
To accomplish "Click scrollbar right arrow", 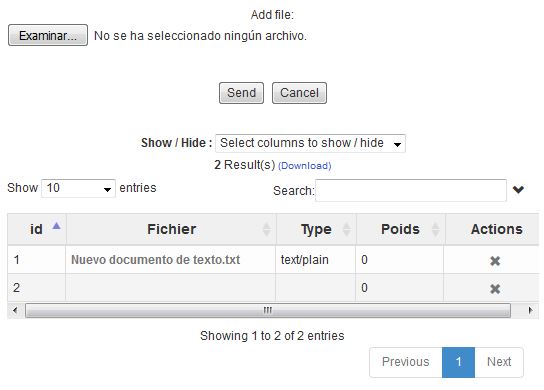I will pyautogui.click(x=530, y=310).
